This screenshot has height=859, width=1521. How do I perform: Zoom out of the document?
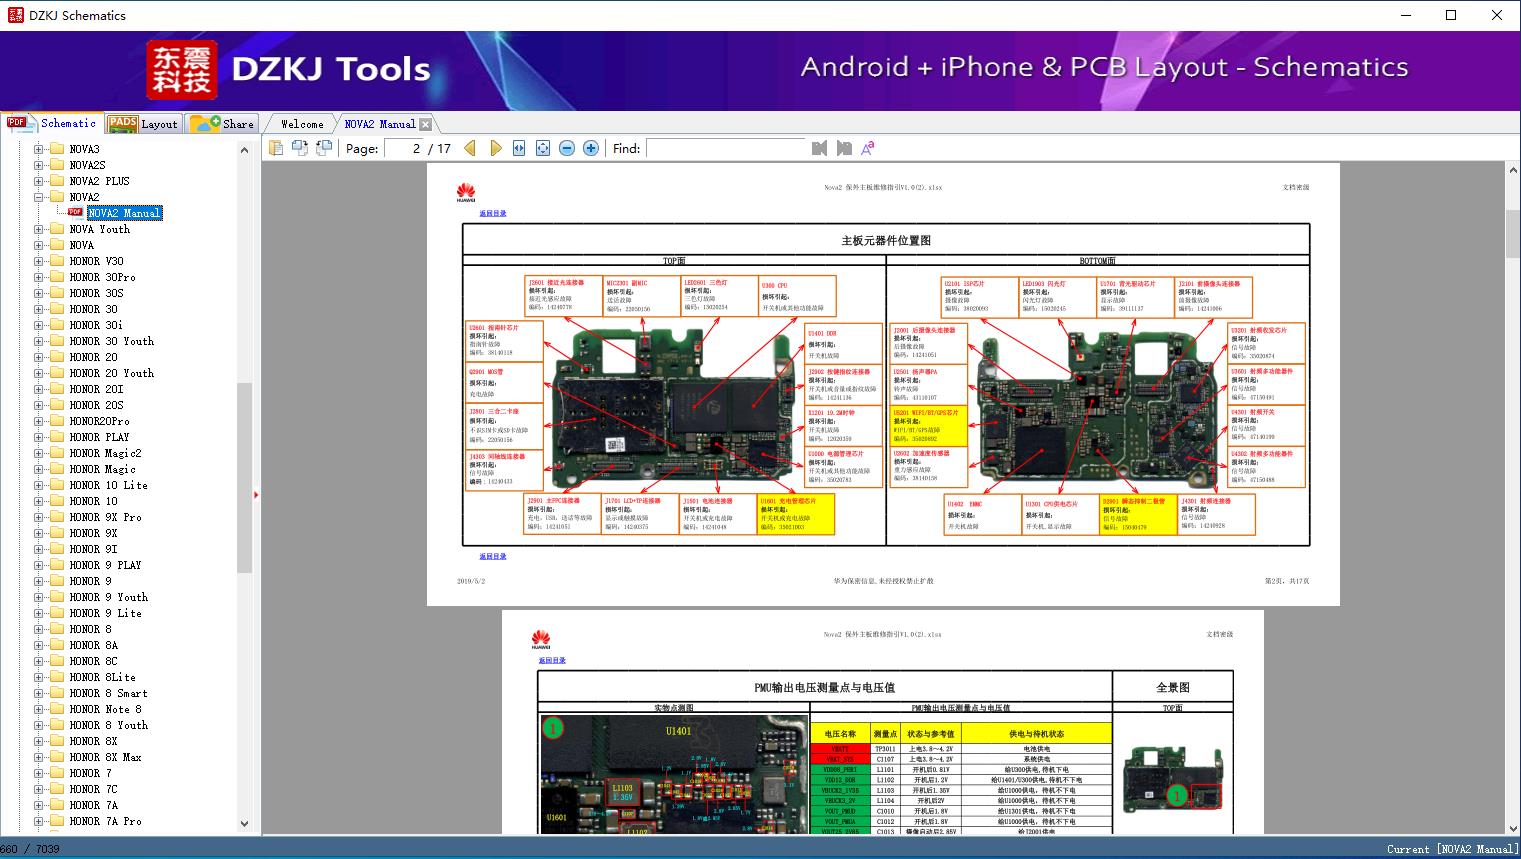pyautogui.click(x=567, y=148)
